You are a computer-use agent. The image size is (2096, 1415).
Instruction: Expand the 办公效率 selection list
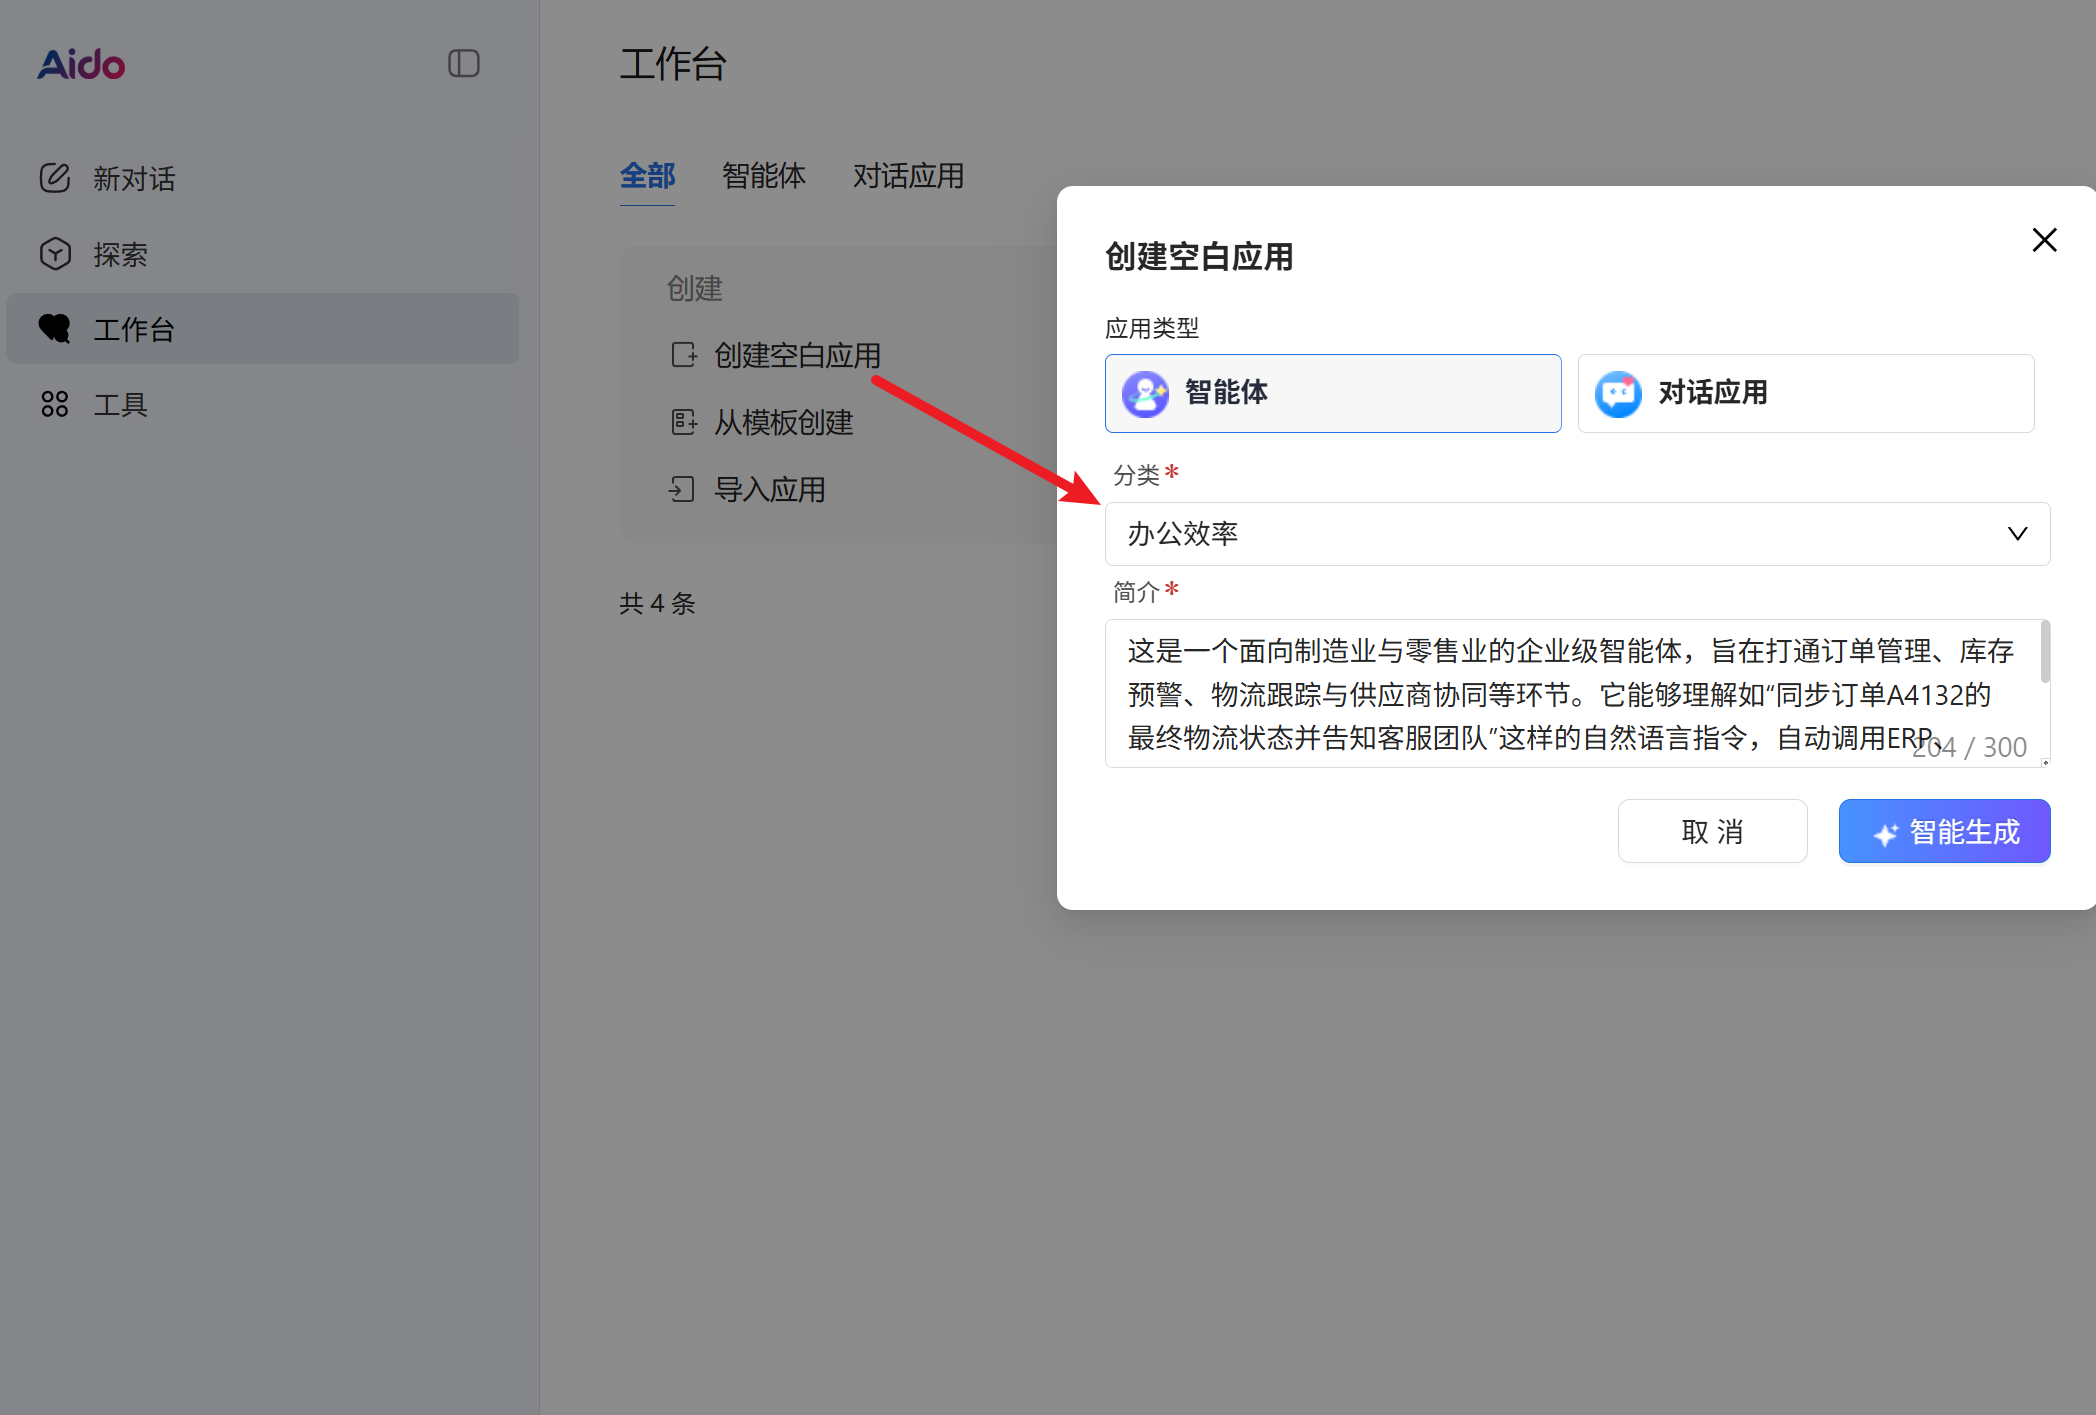[1576, 533]
